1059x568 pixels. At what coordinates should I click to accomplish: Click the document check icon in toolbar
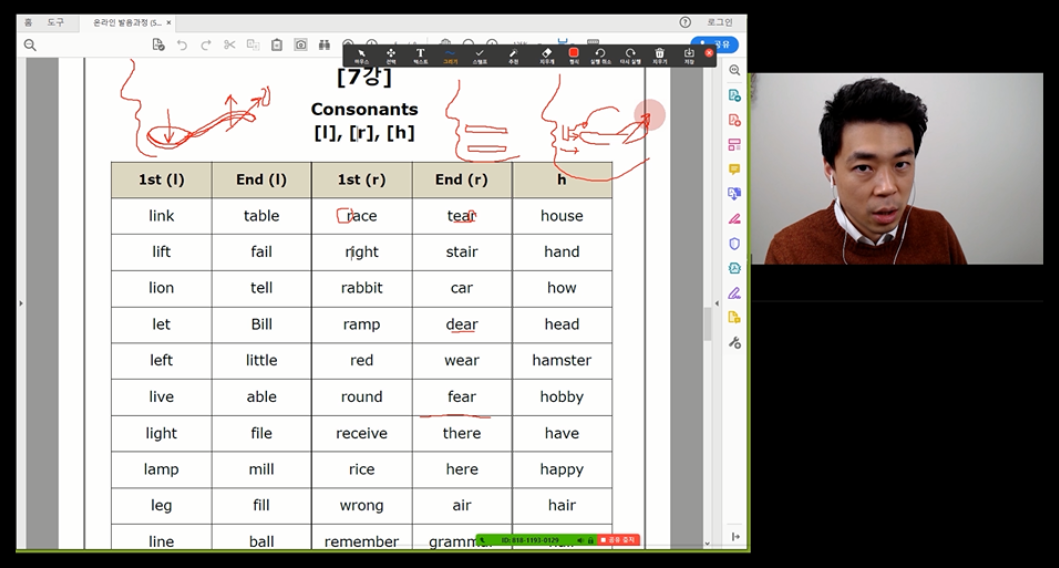click(158, 45)
